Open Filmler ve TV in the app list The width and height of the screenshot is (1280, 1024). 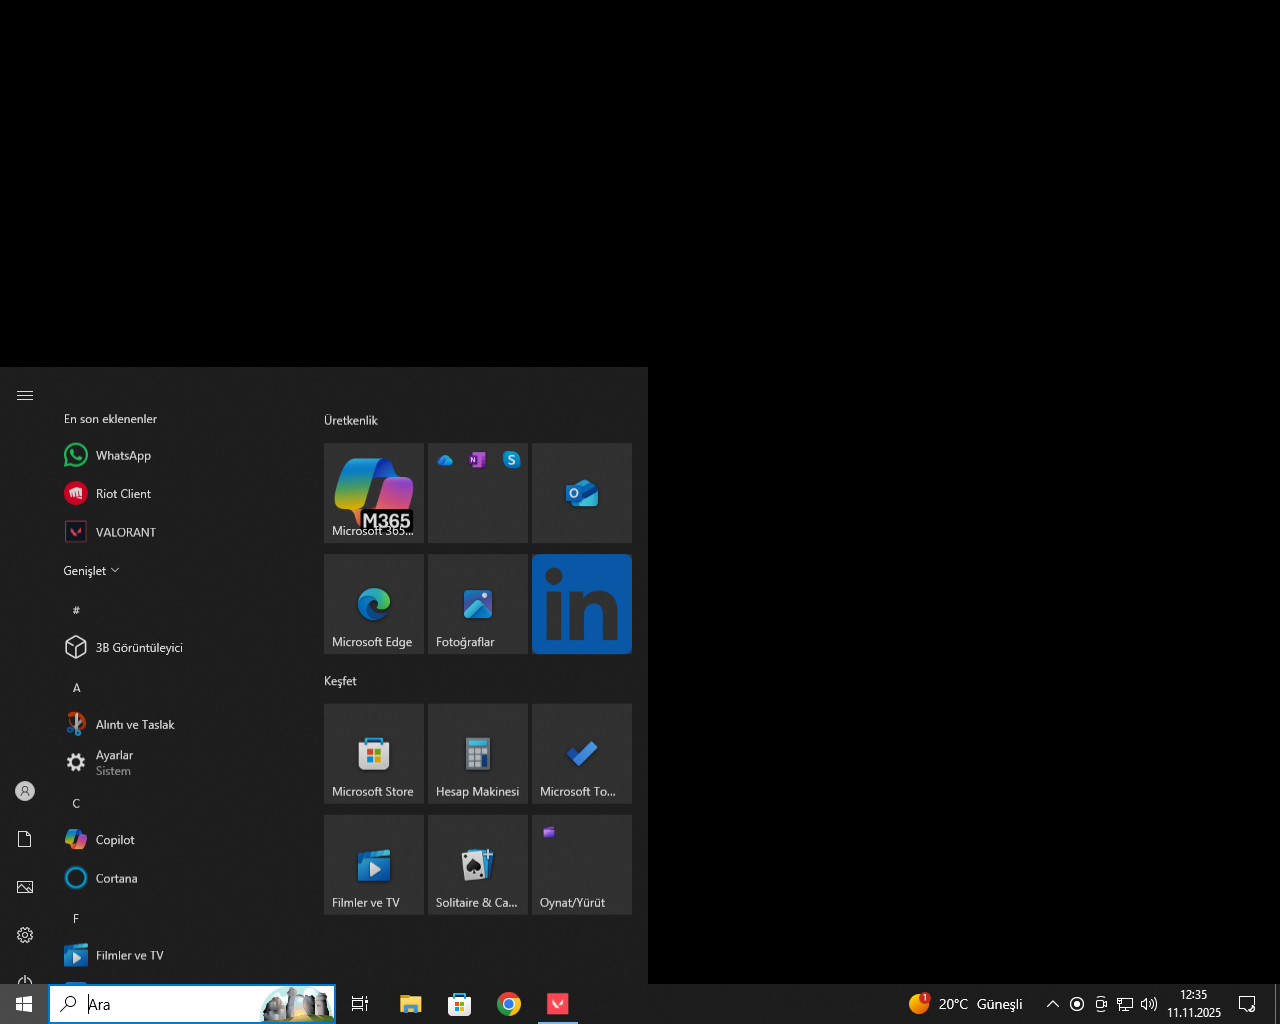point(180,955)
